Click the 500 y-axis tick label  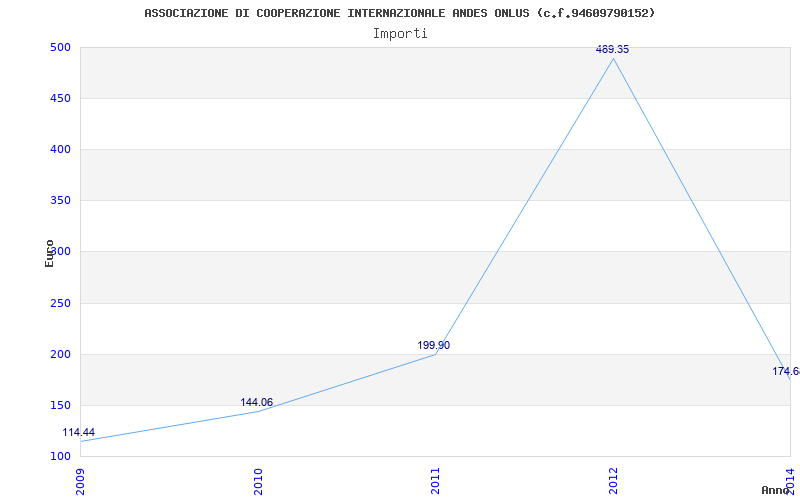click(60, 47)
